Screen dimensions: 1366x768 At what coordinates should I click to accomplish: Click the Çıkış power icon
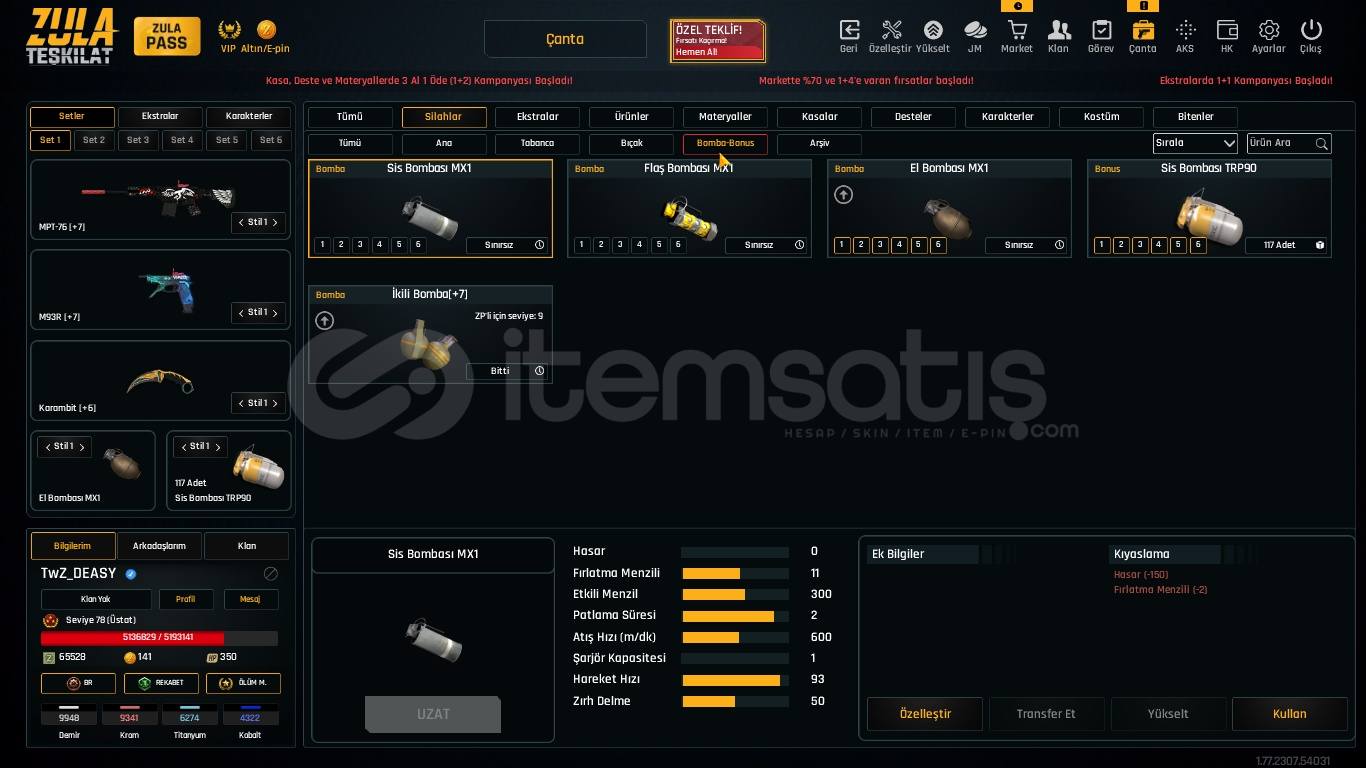pos(1311,31)
